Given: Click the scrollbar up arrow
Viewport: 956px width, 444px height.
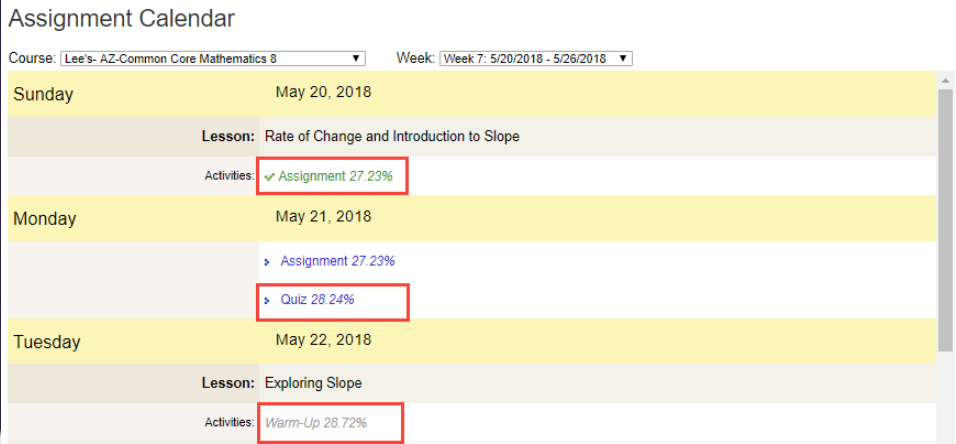Looking at the screenshot, I should 945,80.
